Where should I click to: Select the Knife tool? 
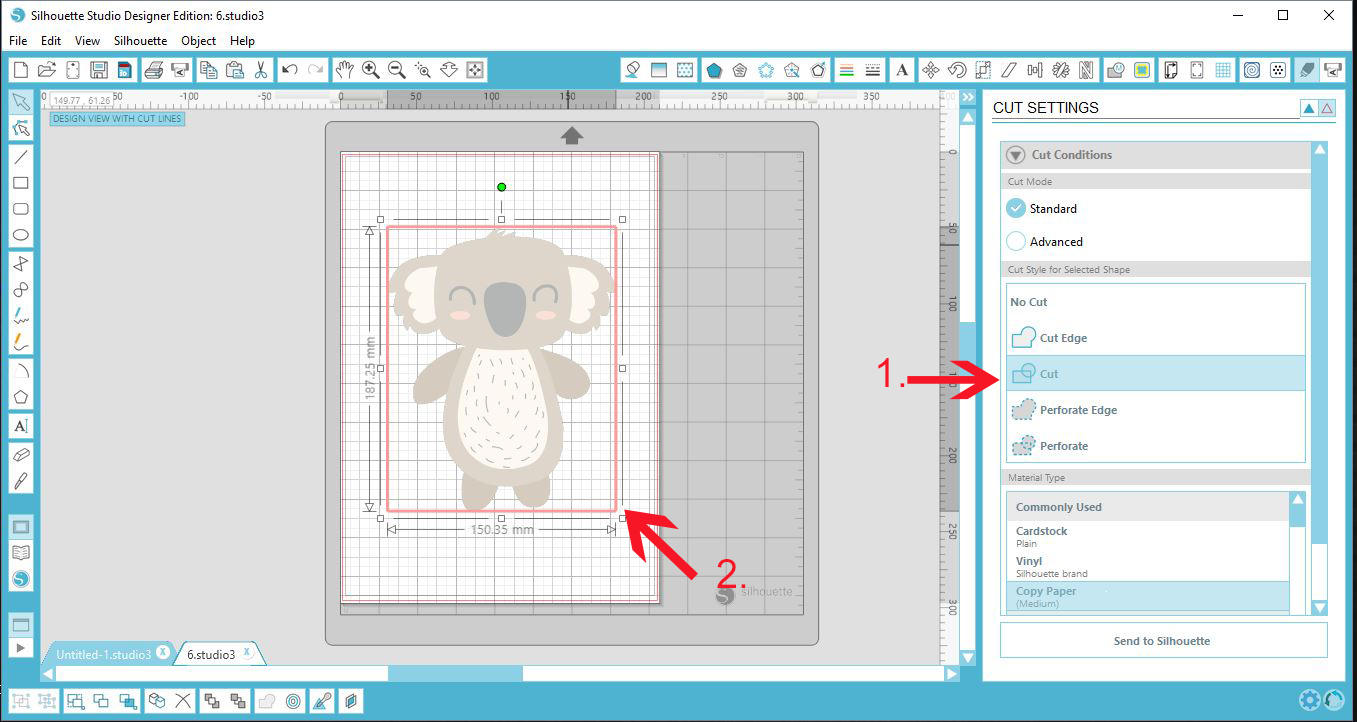click(x=20, y=480)
